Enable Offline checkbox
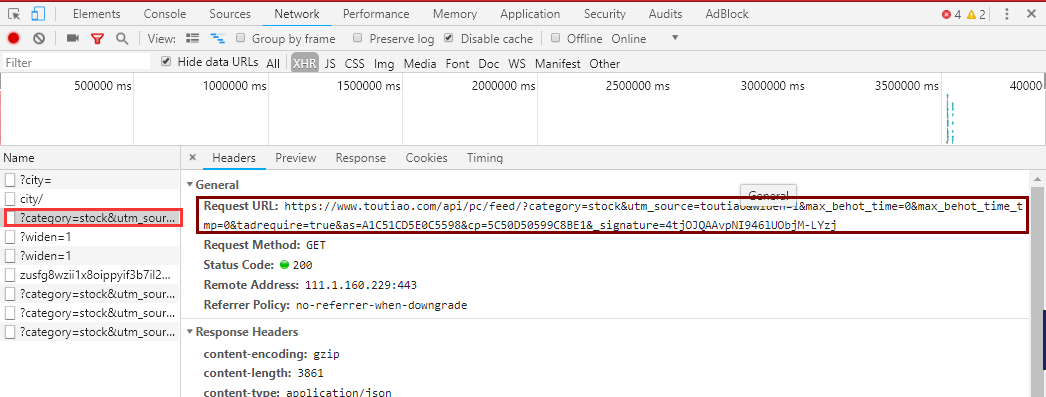 pyautogui.click(x=555, y=38)
